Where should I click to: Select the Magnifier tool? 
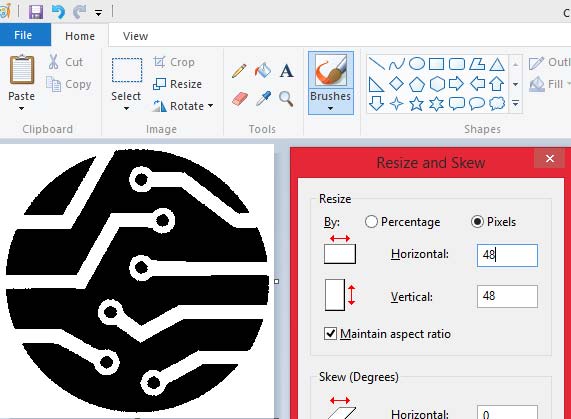pos(286,98)
